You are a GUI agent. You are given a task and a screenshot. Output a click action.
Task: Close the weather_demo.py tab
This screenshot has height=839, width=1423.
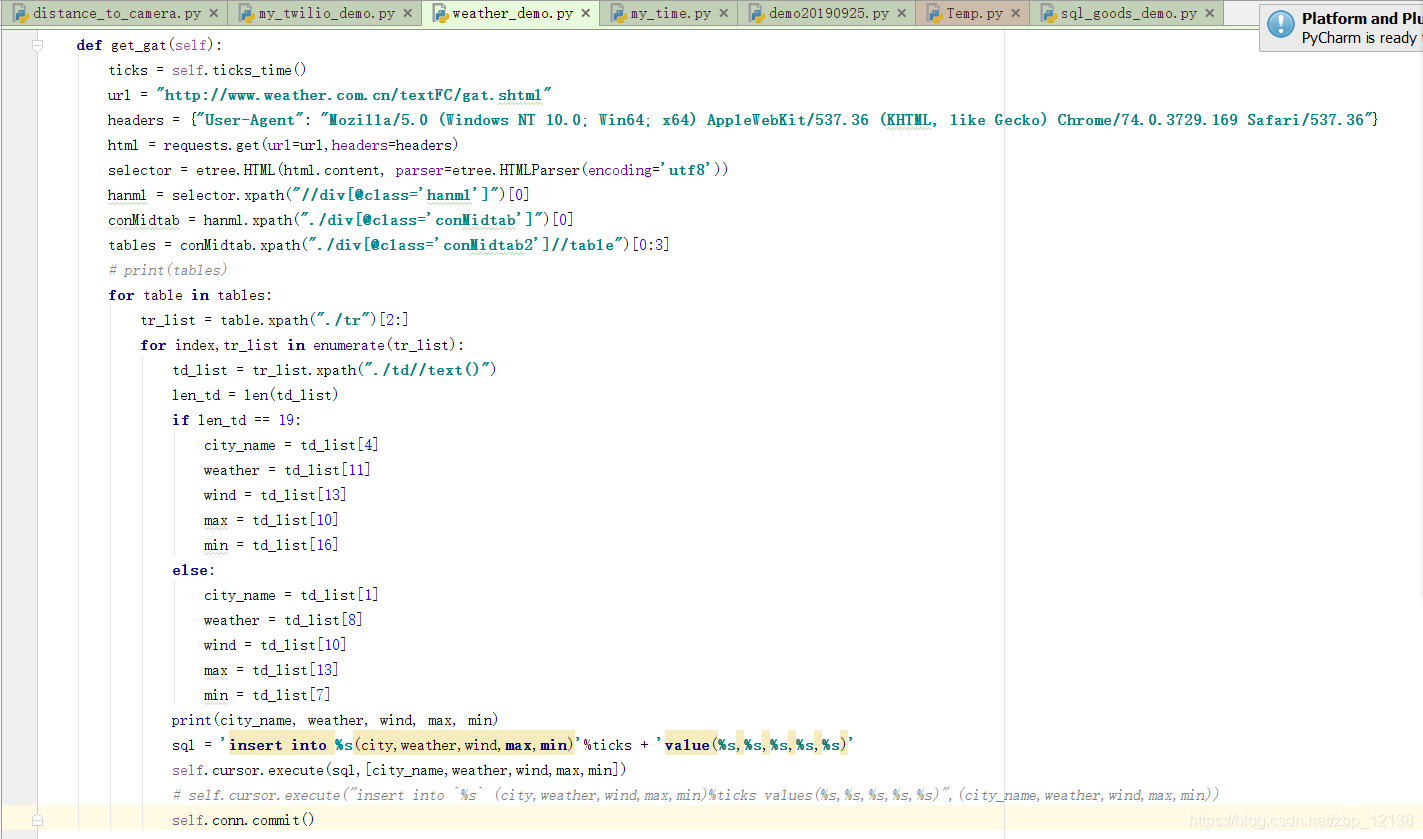586,14
